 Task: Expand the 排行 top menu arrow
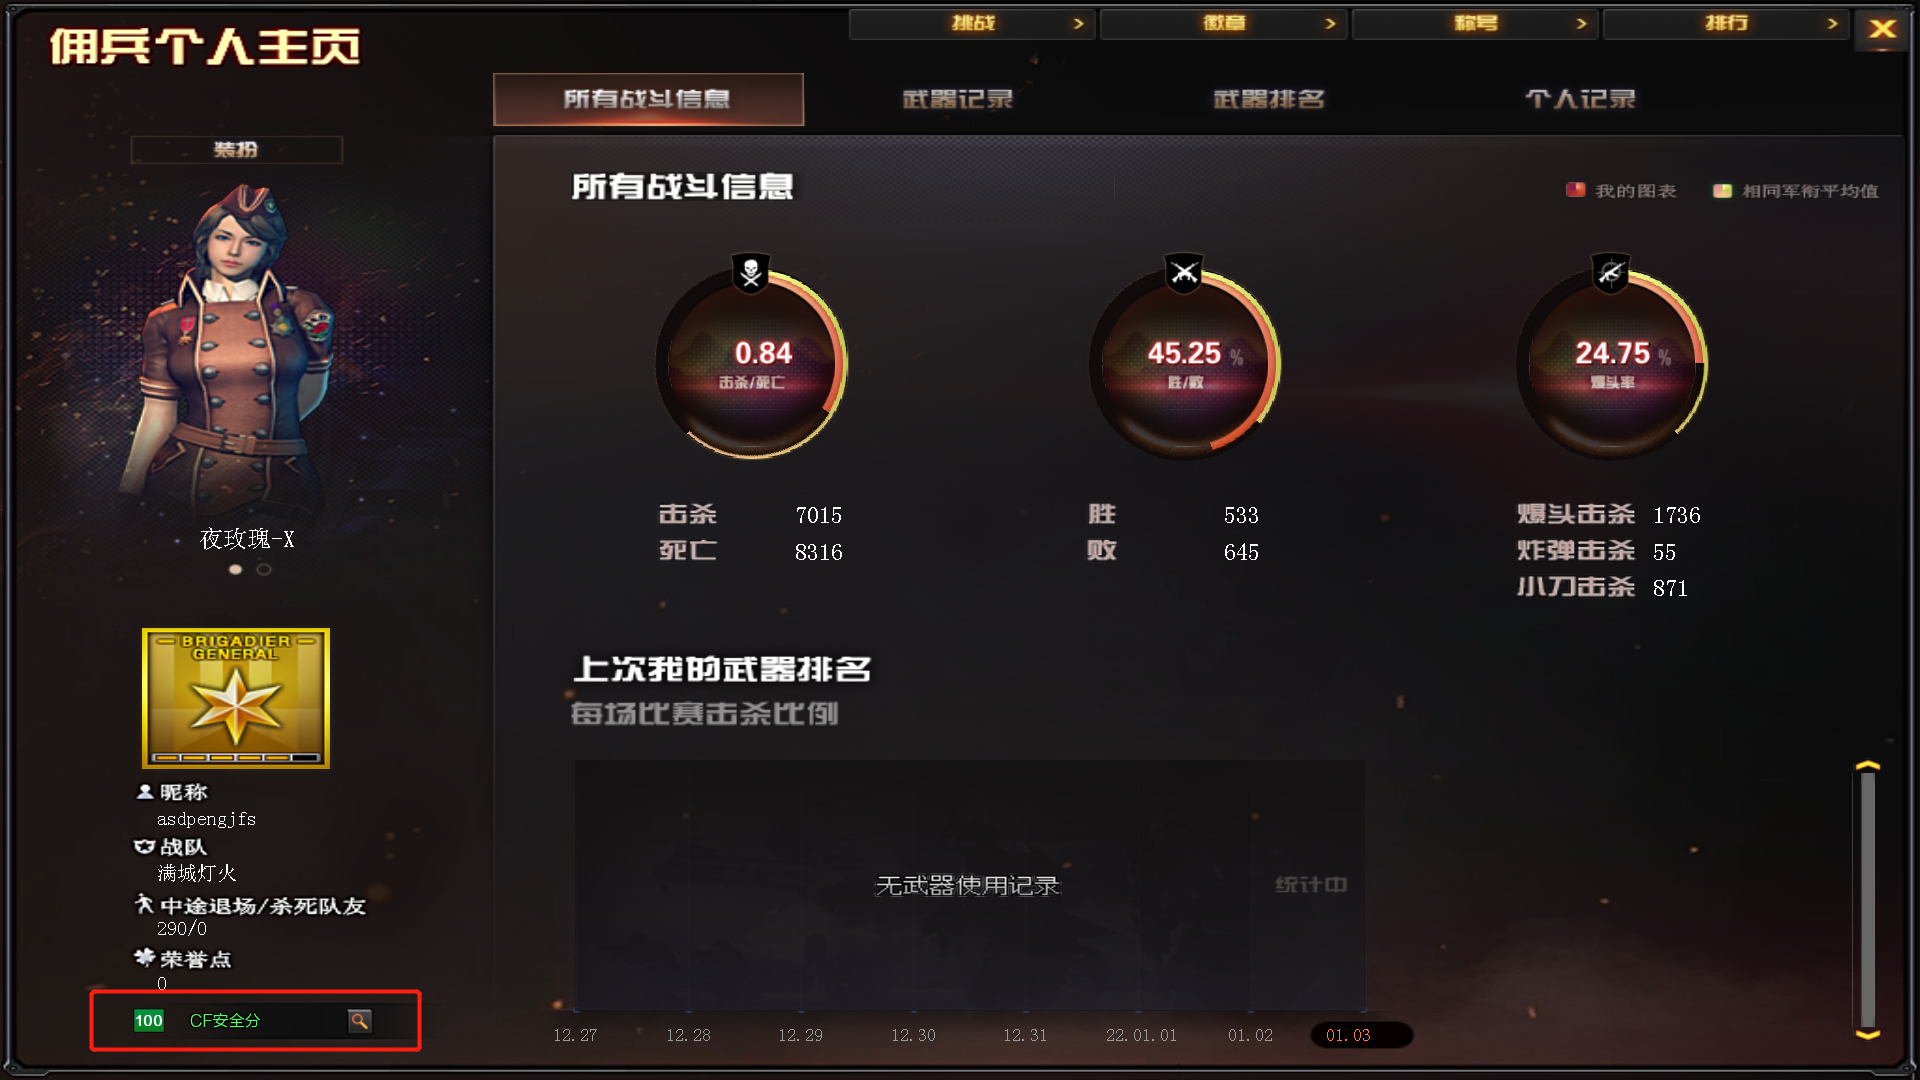coord(1832,24)
